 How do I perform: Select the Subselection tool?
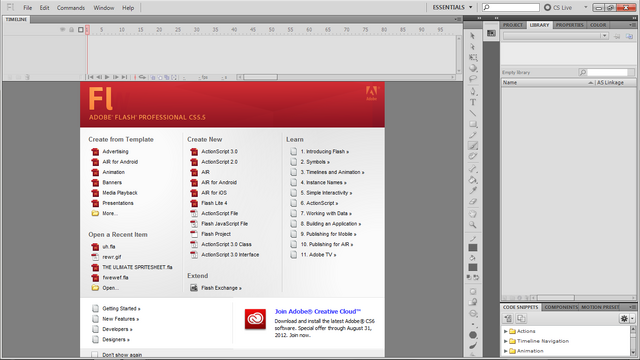(473, 47)
